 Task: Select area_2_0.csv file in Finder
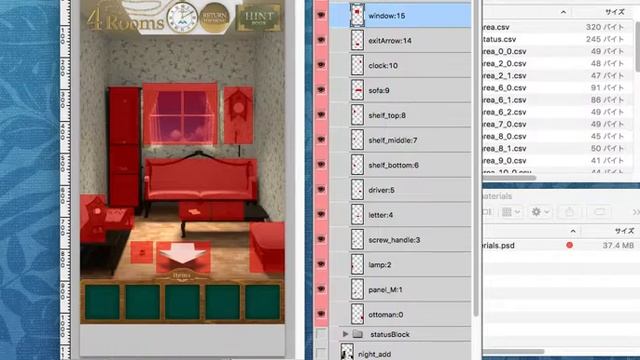click(558, 64)
